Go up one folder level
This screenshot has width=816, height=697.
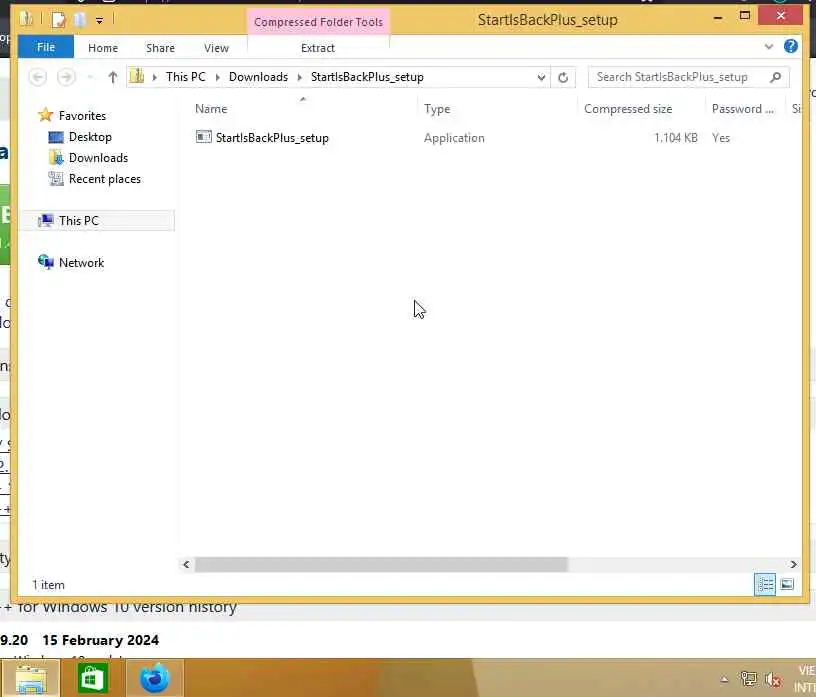(x=113, y=77)
